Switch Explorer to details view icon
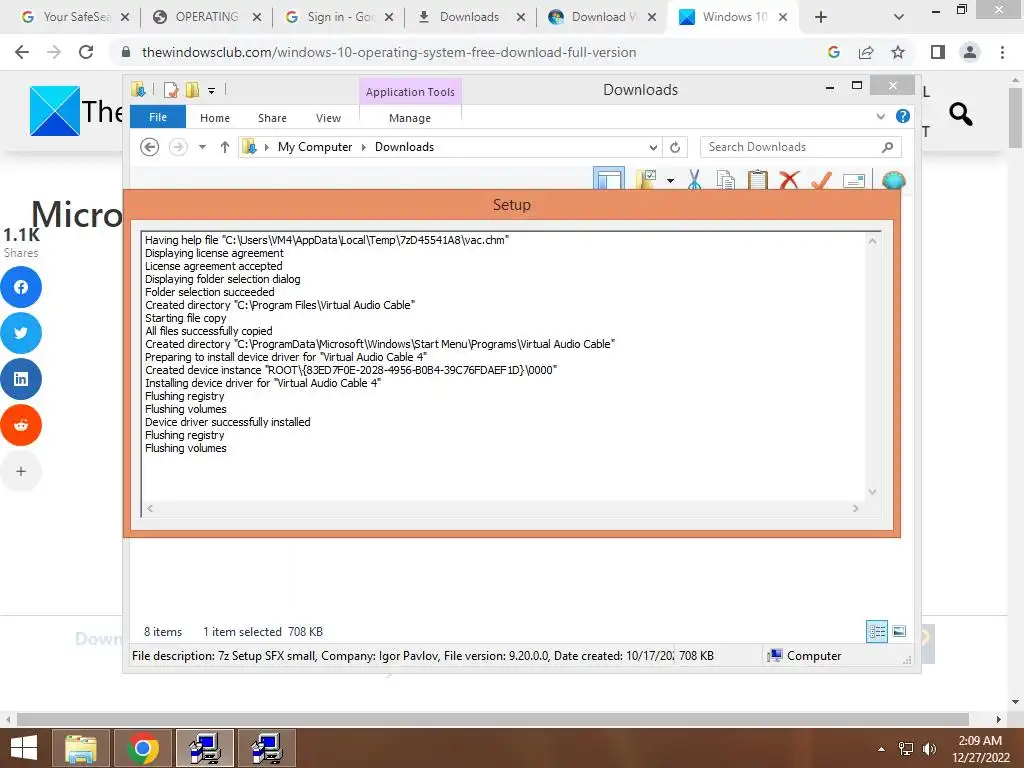The width and height of the screenshot is (1024, 768). coord(876,631)
